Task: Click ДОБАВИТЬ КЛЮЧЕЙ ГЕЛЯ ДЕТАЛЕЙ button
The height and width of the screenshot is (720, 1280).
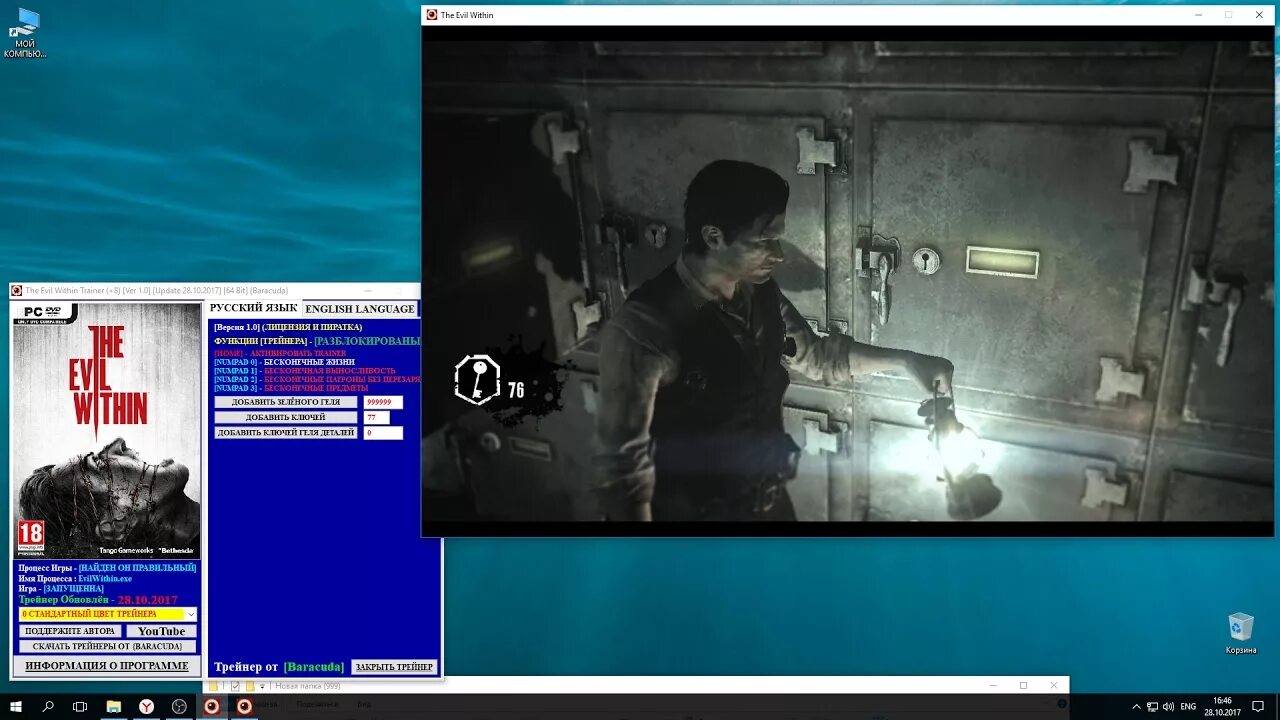Action: click(285, 433)
